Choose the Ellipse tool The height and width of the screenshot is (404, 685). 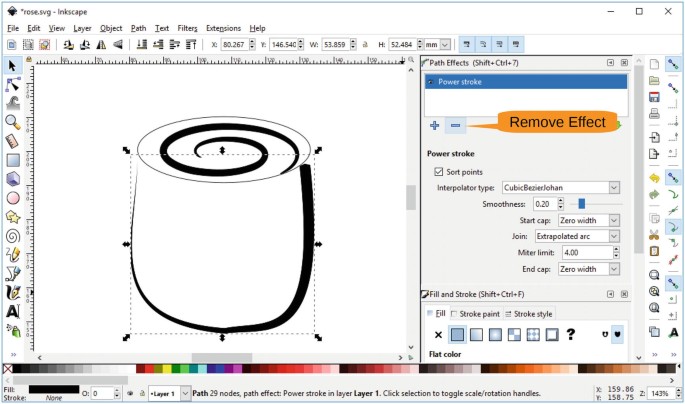pyautogui.click(x=13, y=197)
